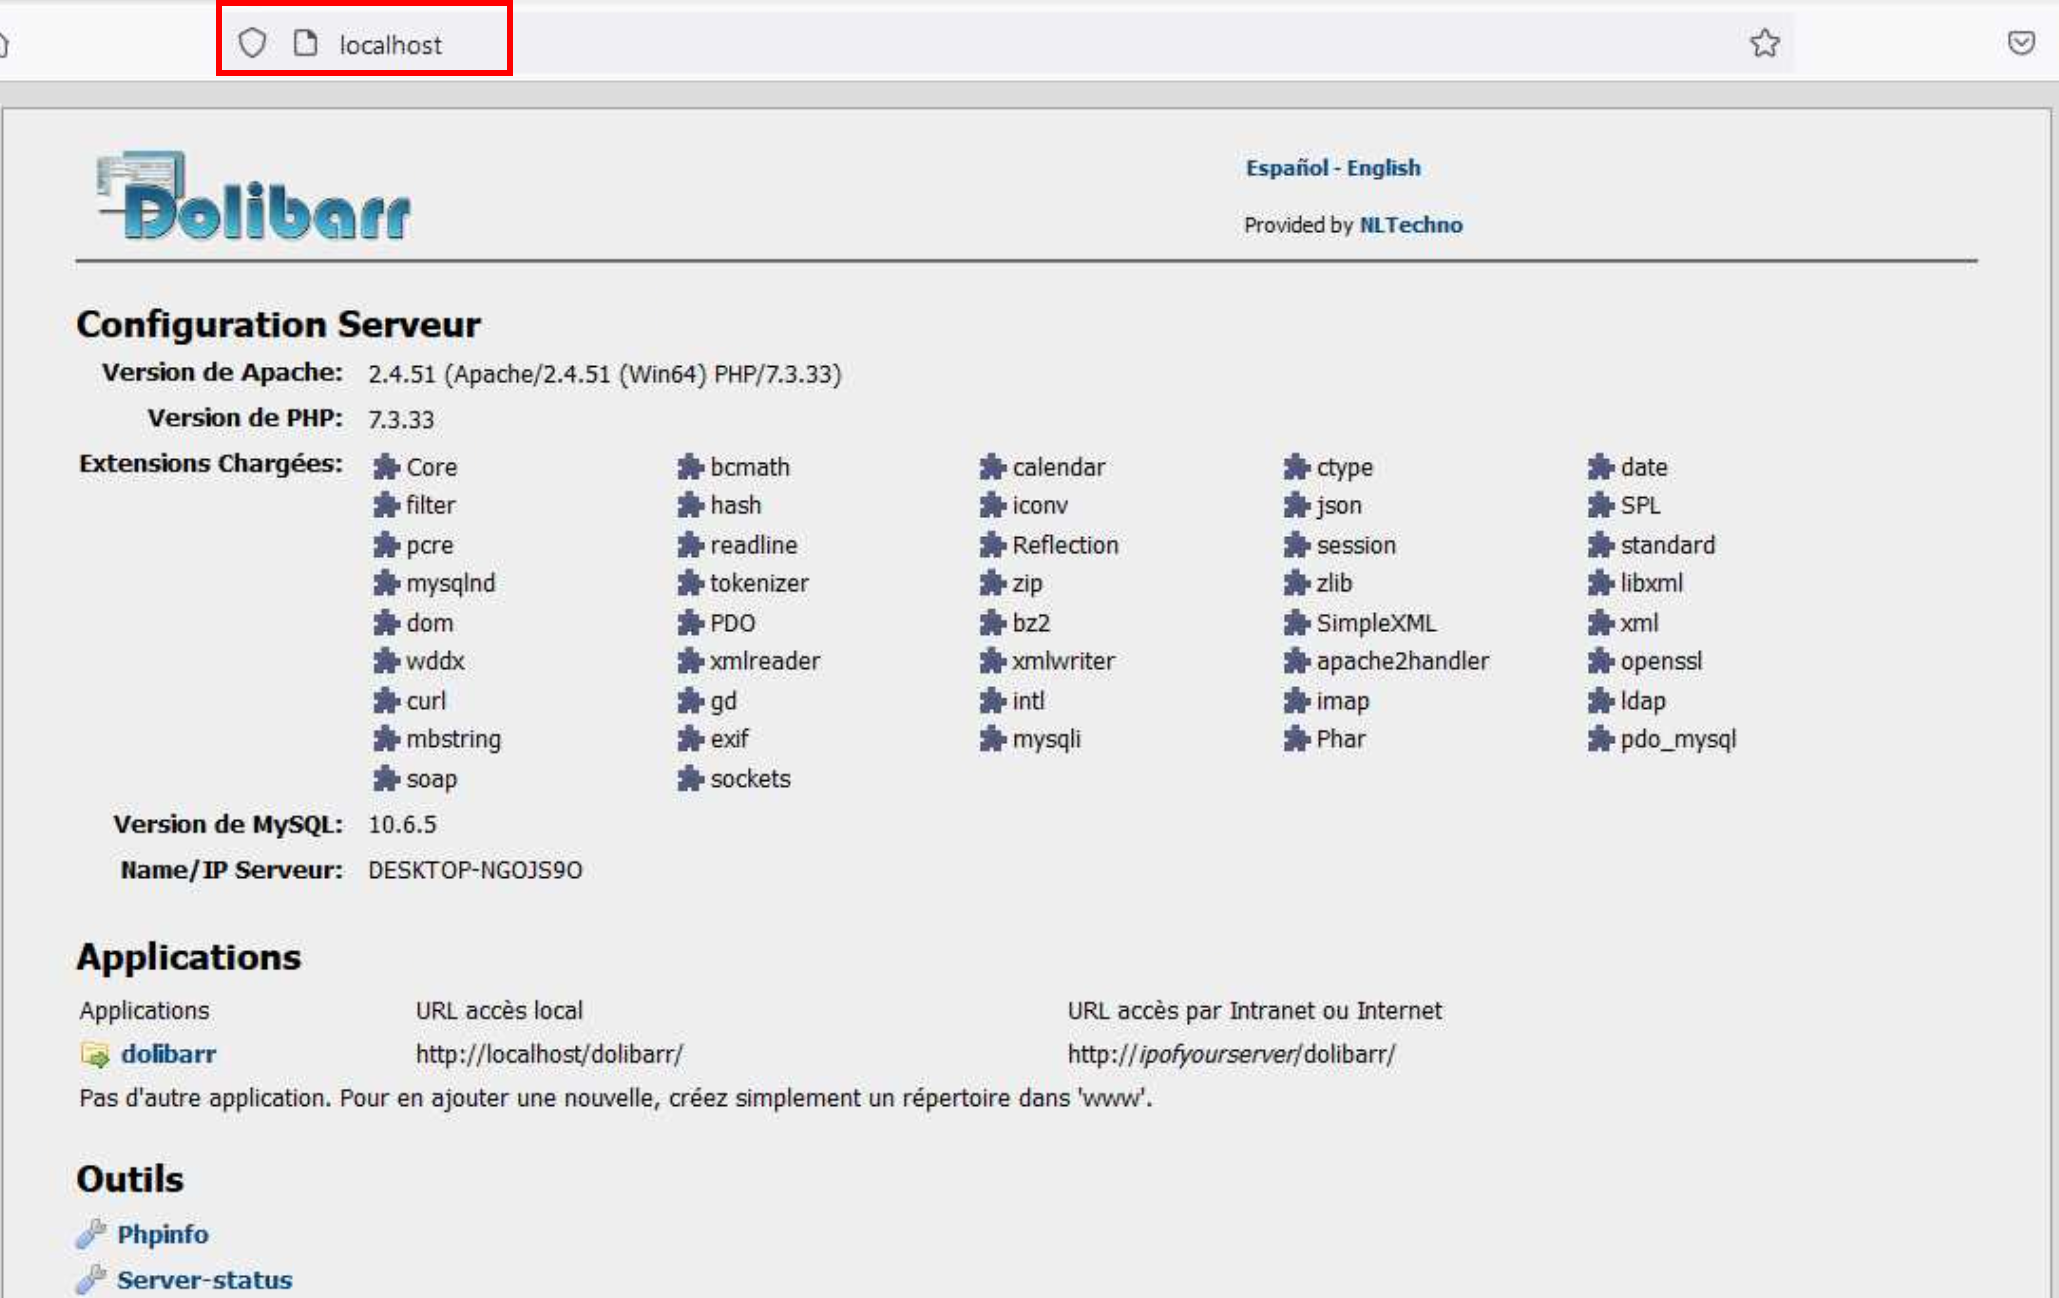2059x1298 pixels.
Task: Click the puzzle icon next to apache2handler
Action: [x=1296, y=661]
